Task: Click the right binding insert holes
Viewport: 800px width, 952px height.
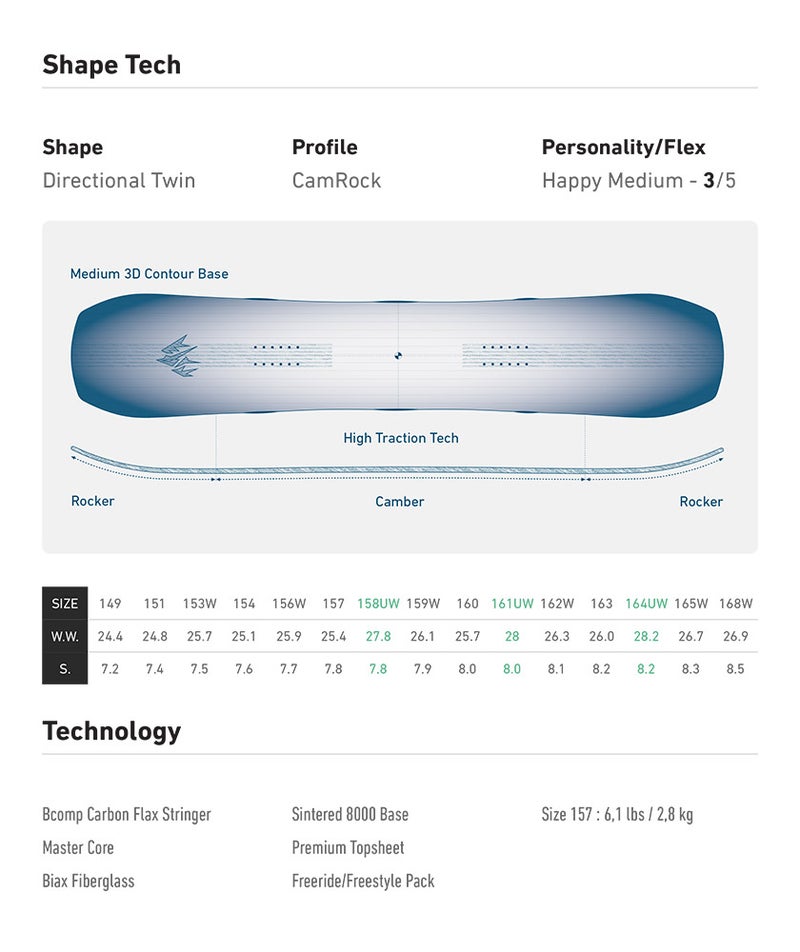Action: tap(505, 356)
